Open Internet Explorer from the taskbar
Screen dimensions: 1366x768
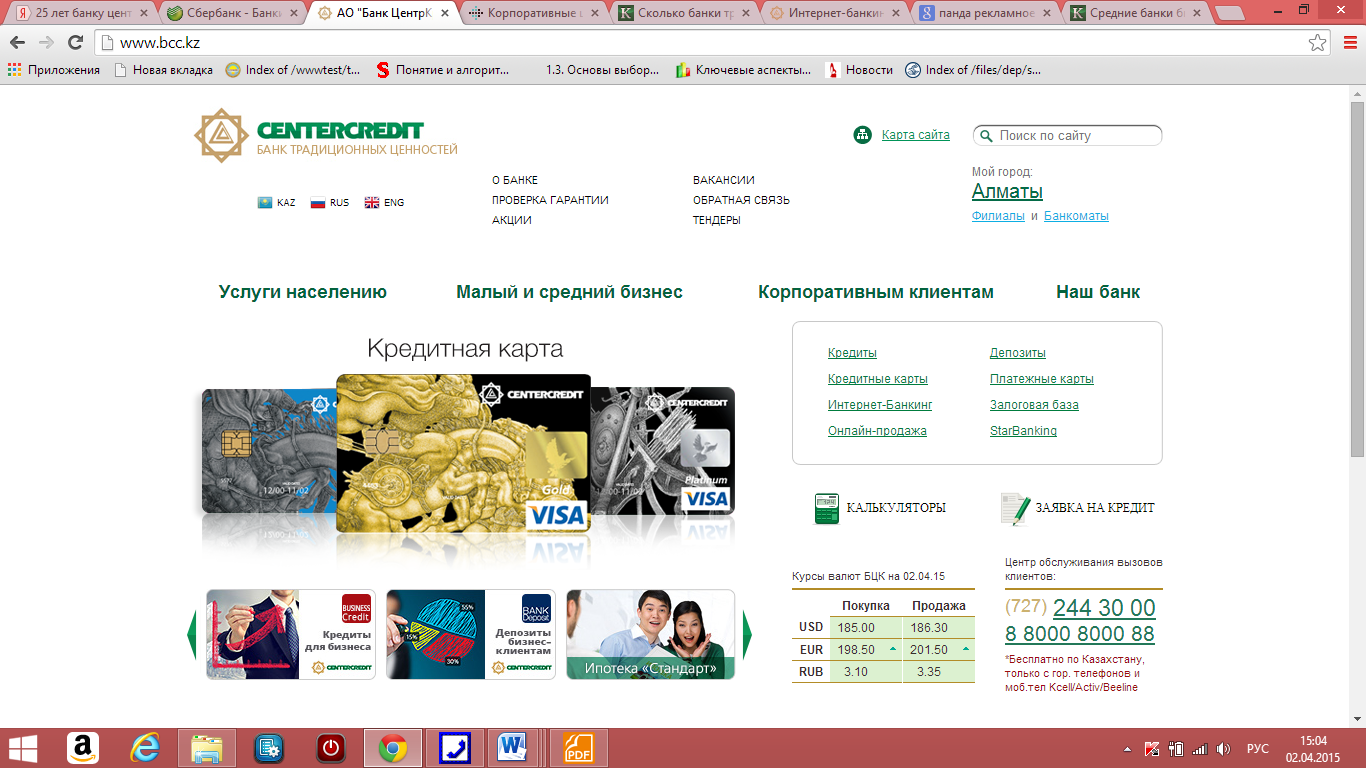click(x=145, y=748)
